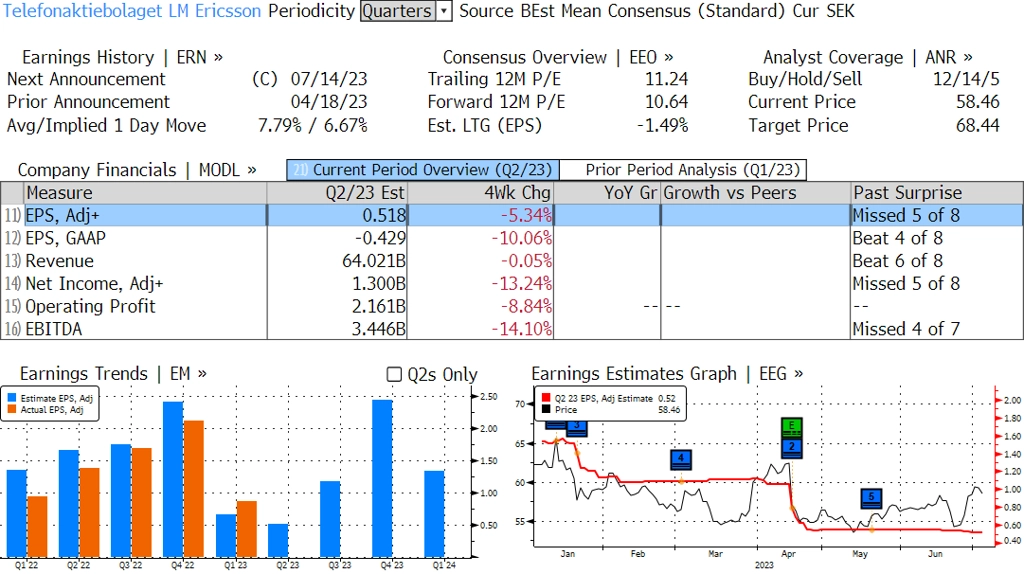The image size is (1024, 574).
Task: Click the Q4'23 estimate EPS blue bar
Action: pos(382,479)
